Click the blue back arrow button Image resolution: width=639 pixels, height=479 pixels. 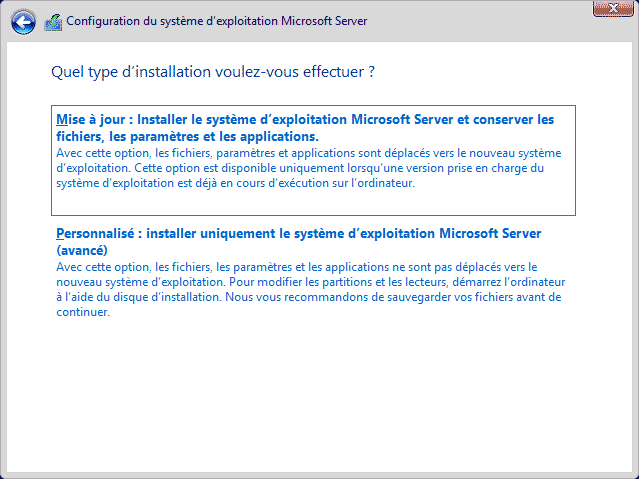(x=23, y=20)
